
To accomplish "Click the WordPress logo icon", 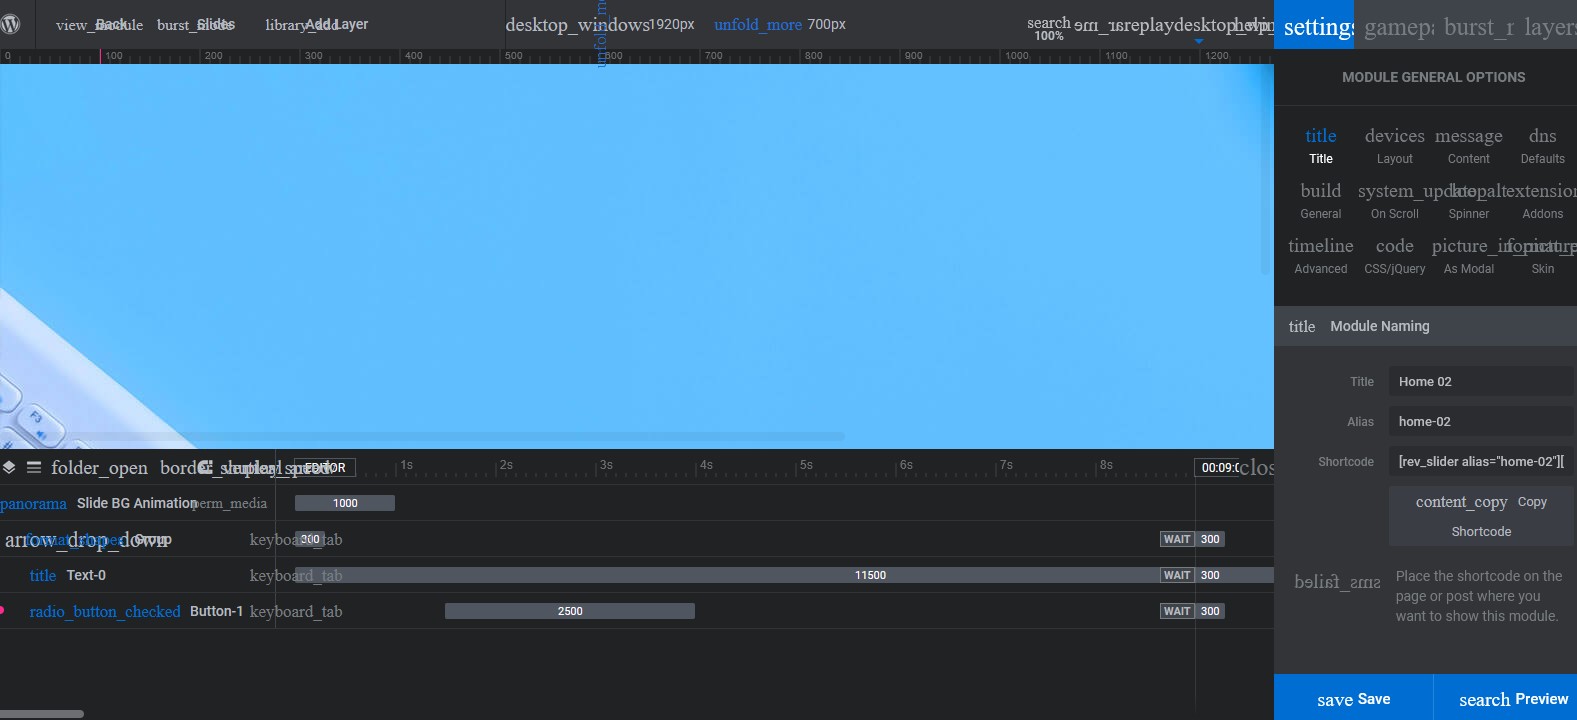I will pos(11,24).
